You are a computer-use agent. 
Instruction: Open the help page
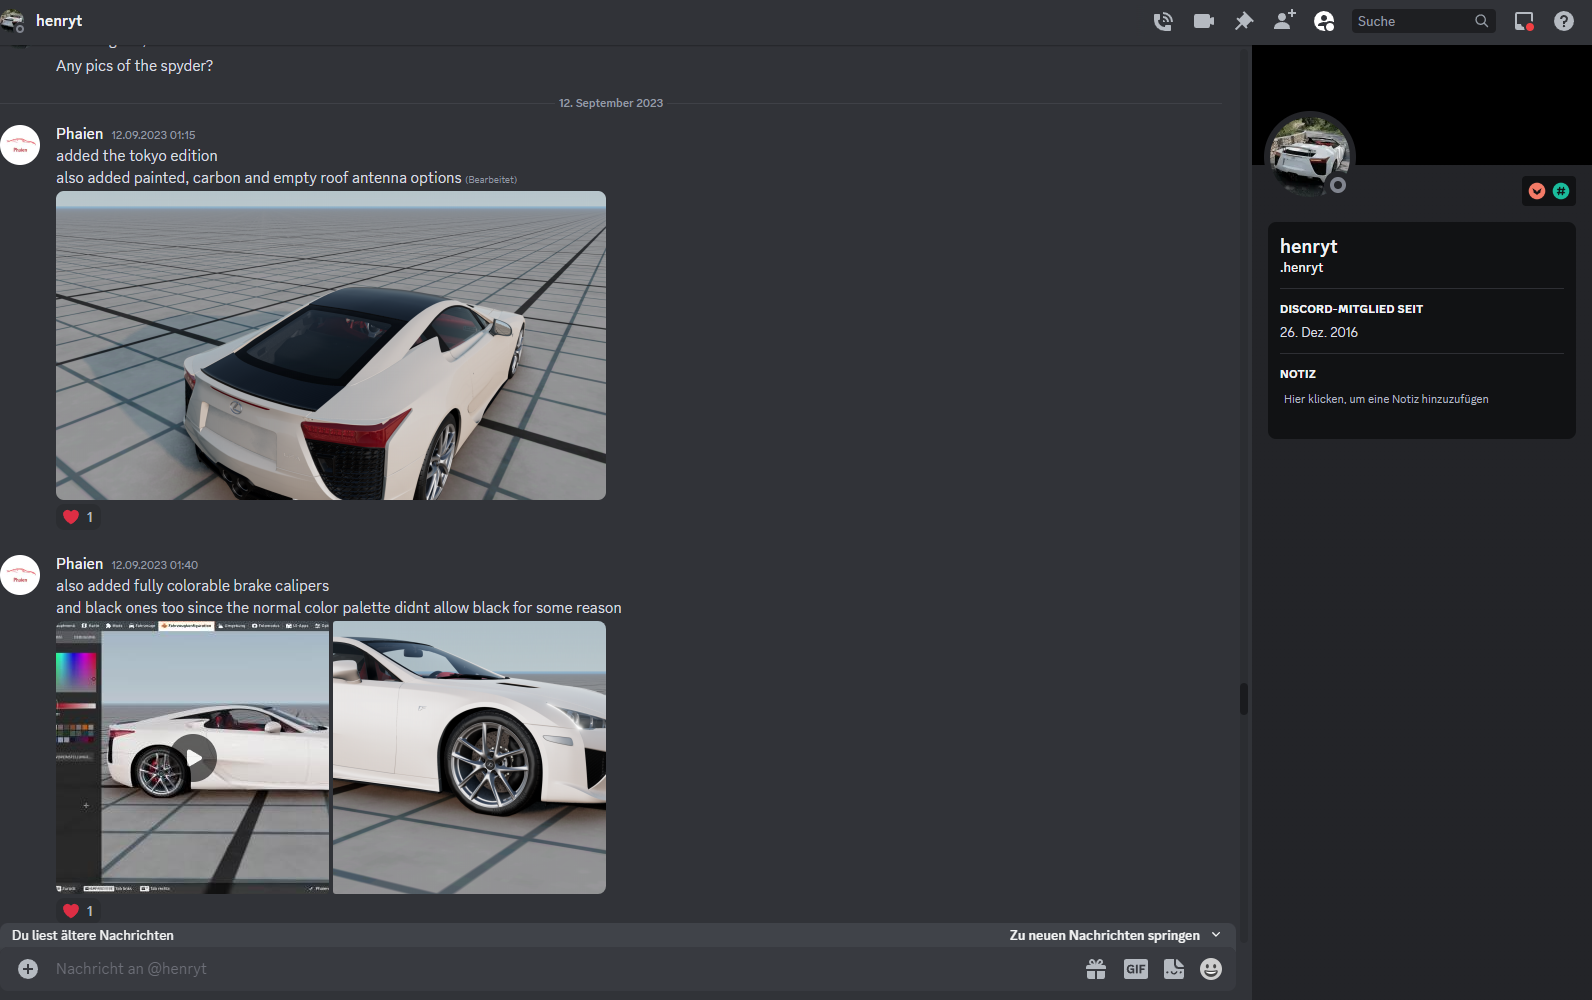coord(1564,21)
